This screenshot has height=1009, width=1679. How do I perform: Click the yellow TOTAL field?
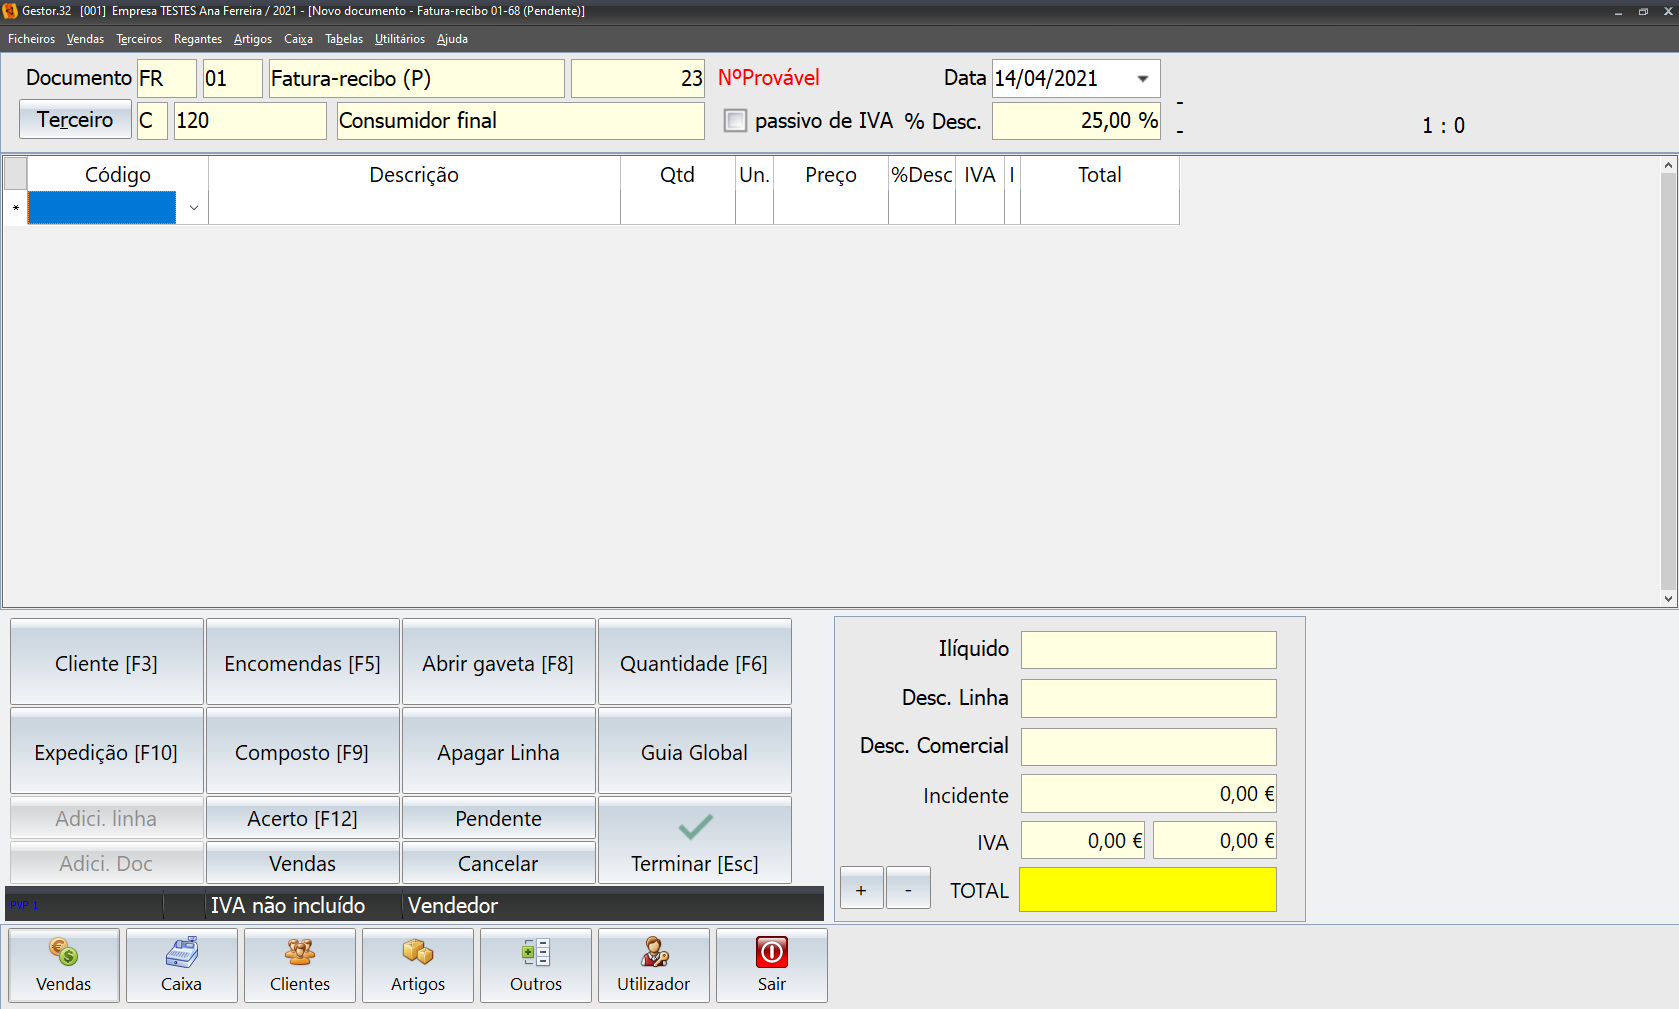tap(1147, 890)
